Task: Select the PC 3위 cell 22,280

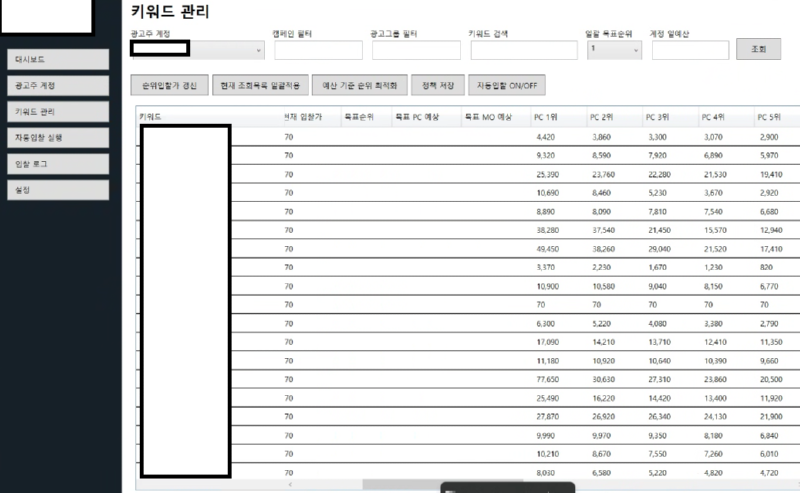Action: (659, 174)
